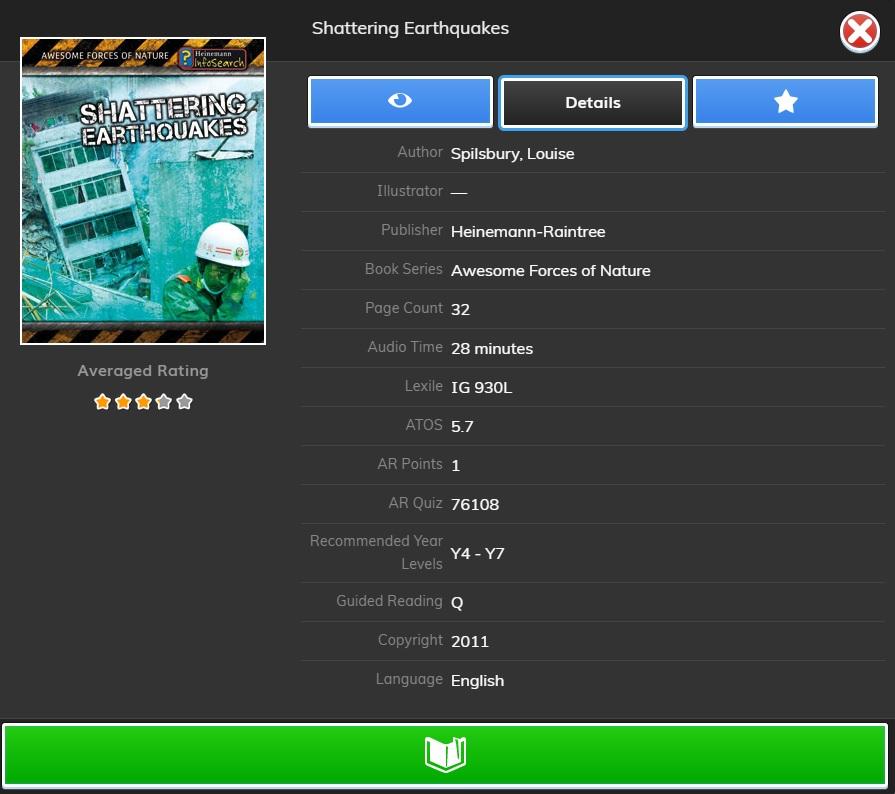Select the first rating star
895x794 pixels.
102,402
